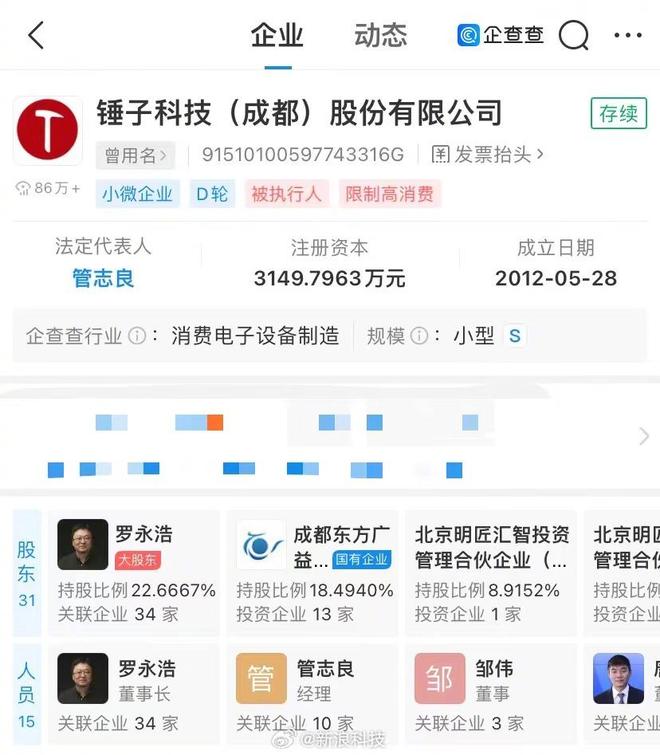Image resolution: width=660 pixels, height=755 pixels.
Task: Open shareholder 罗永浩 photo card
Action: 134,571
